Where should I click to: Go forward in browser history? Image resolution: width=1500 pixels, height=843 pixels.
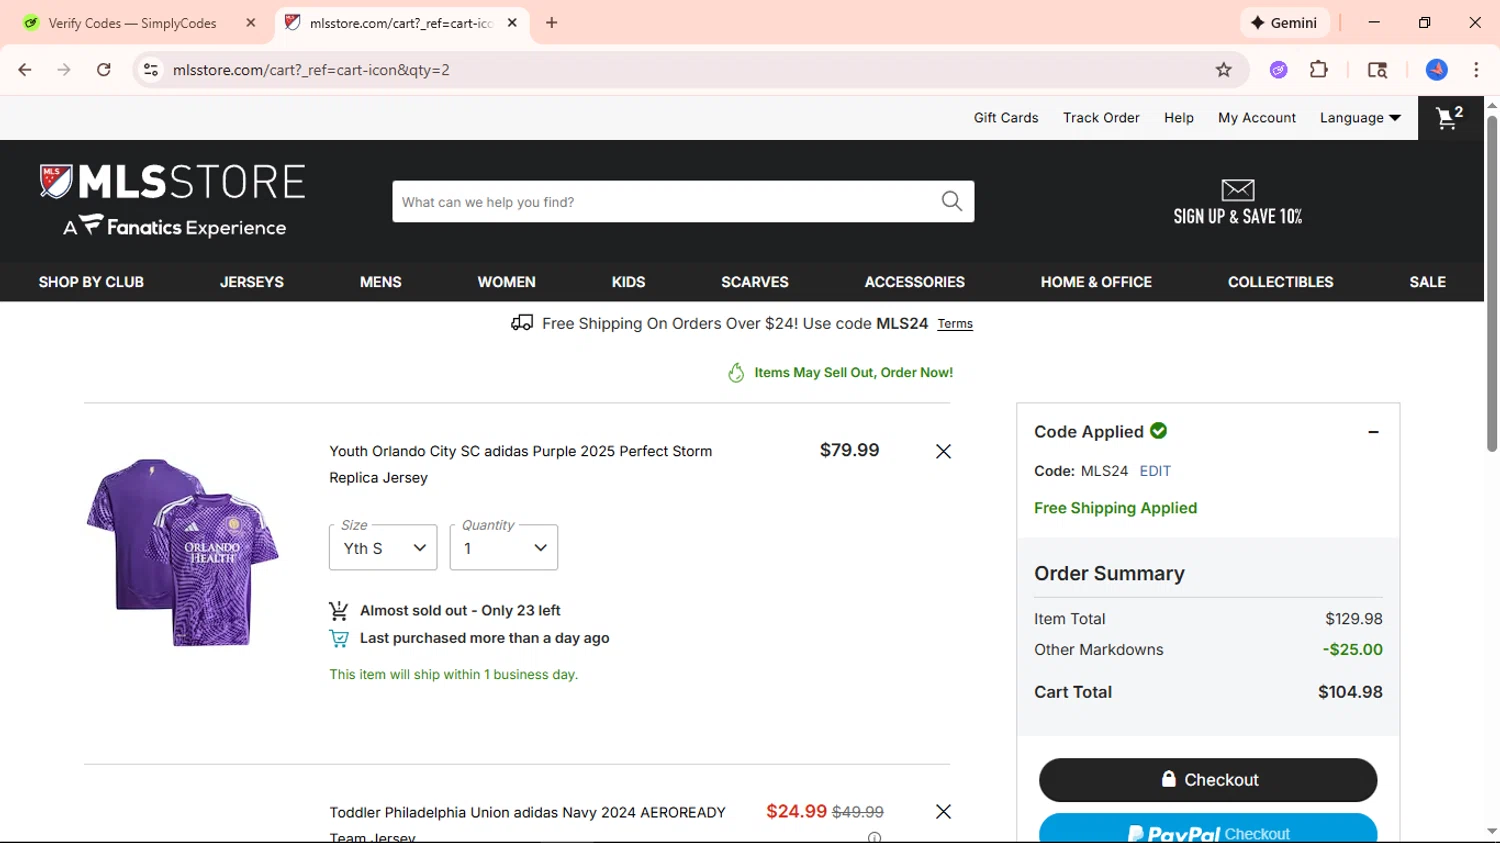pos(64,70)
